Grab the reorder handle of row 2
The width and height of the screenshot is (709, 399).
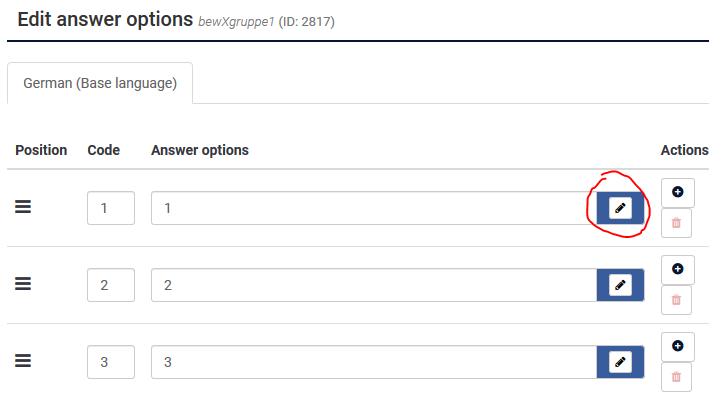click(x=23, y=284)
